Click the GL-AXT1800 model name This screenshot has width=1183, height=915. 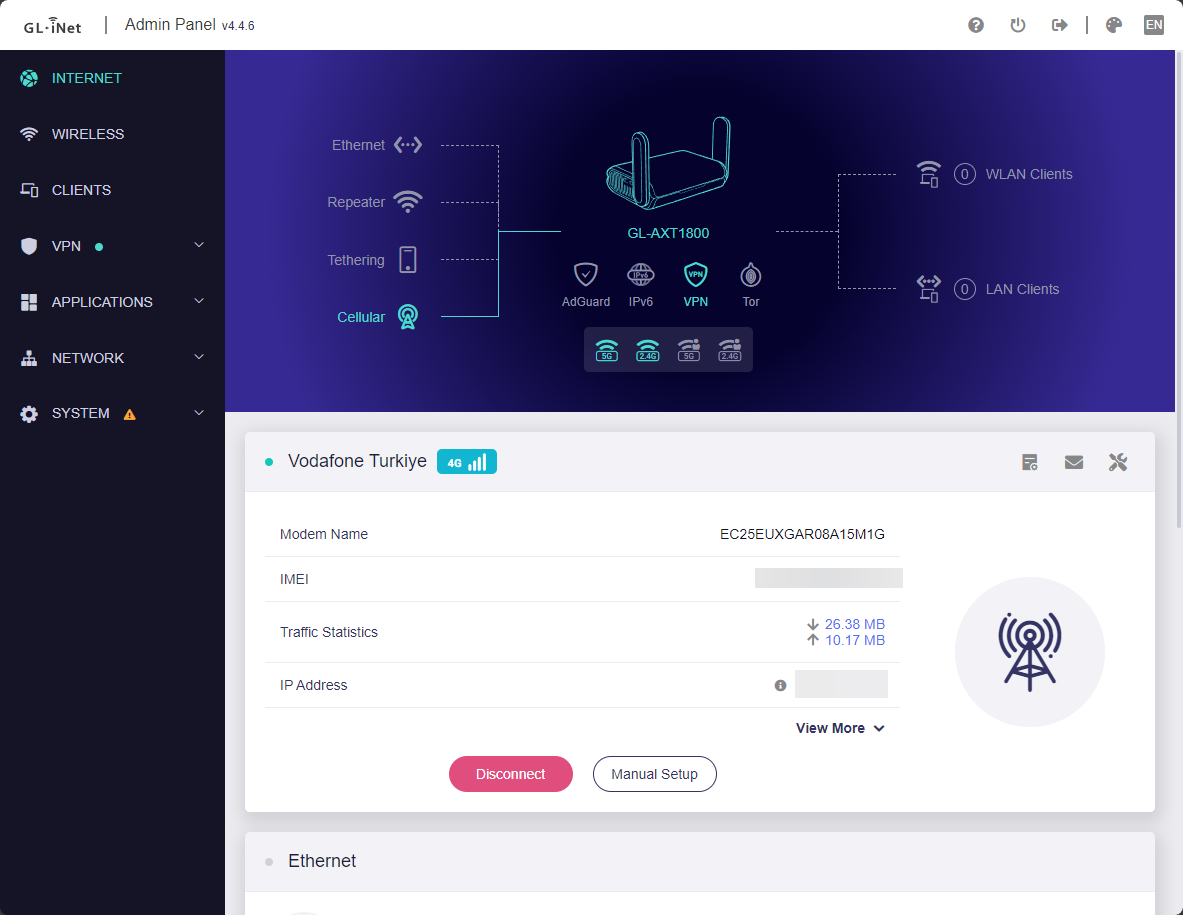[668, 233]
